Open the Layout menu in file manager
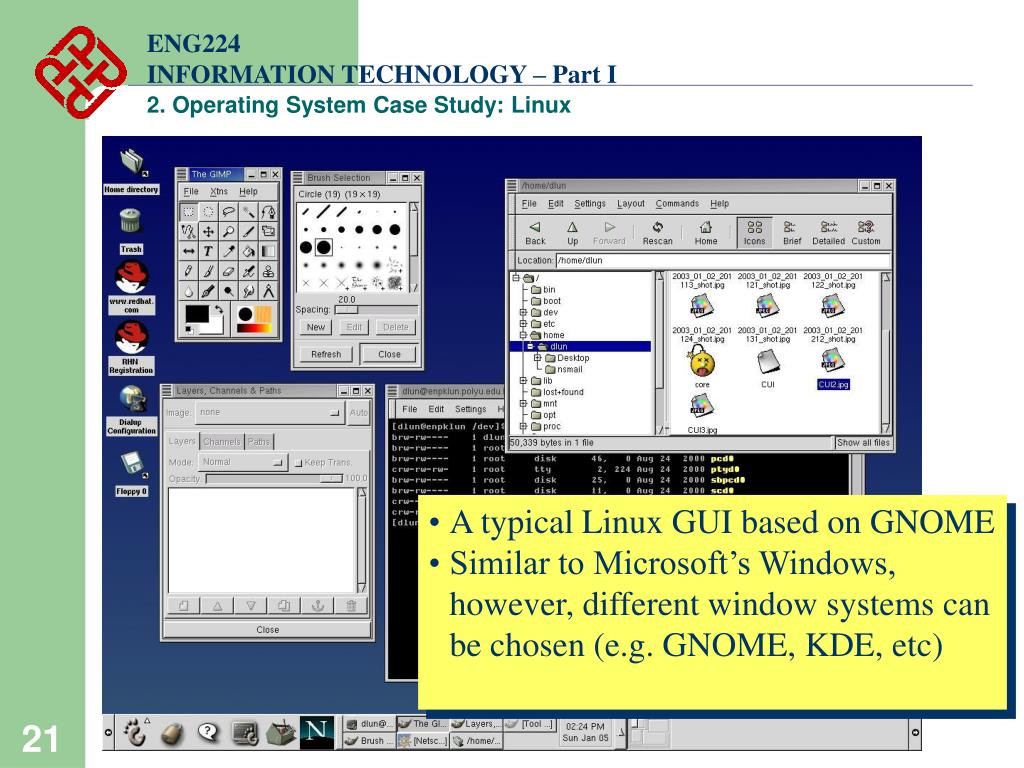Image resolution: width=1024 pixels, height=768 pixels. (x=631, y=204)
